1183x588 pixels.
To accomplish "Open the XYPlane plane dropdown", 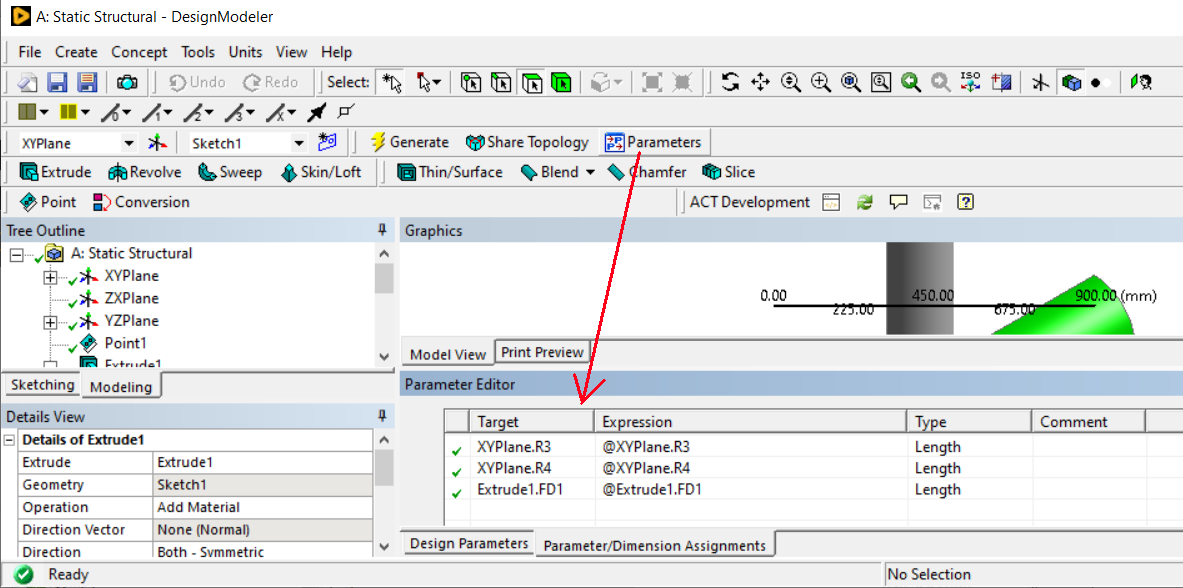I will click(x=129, y=143).
